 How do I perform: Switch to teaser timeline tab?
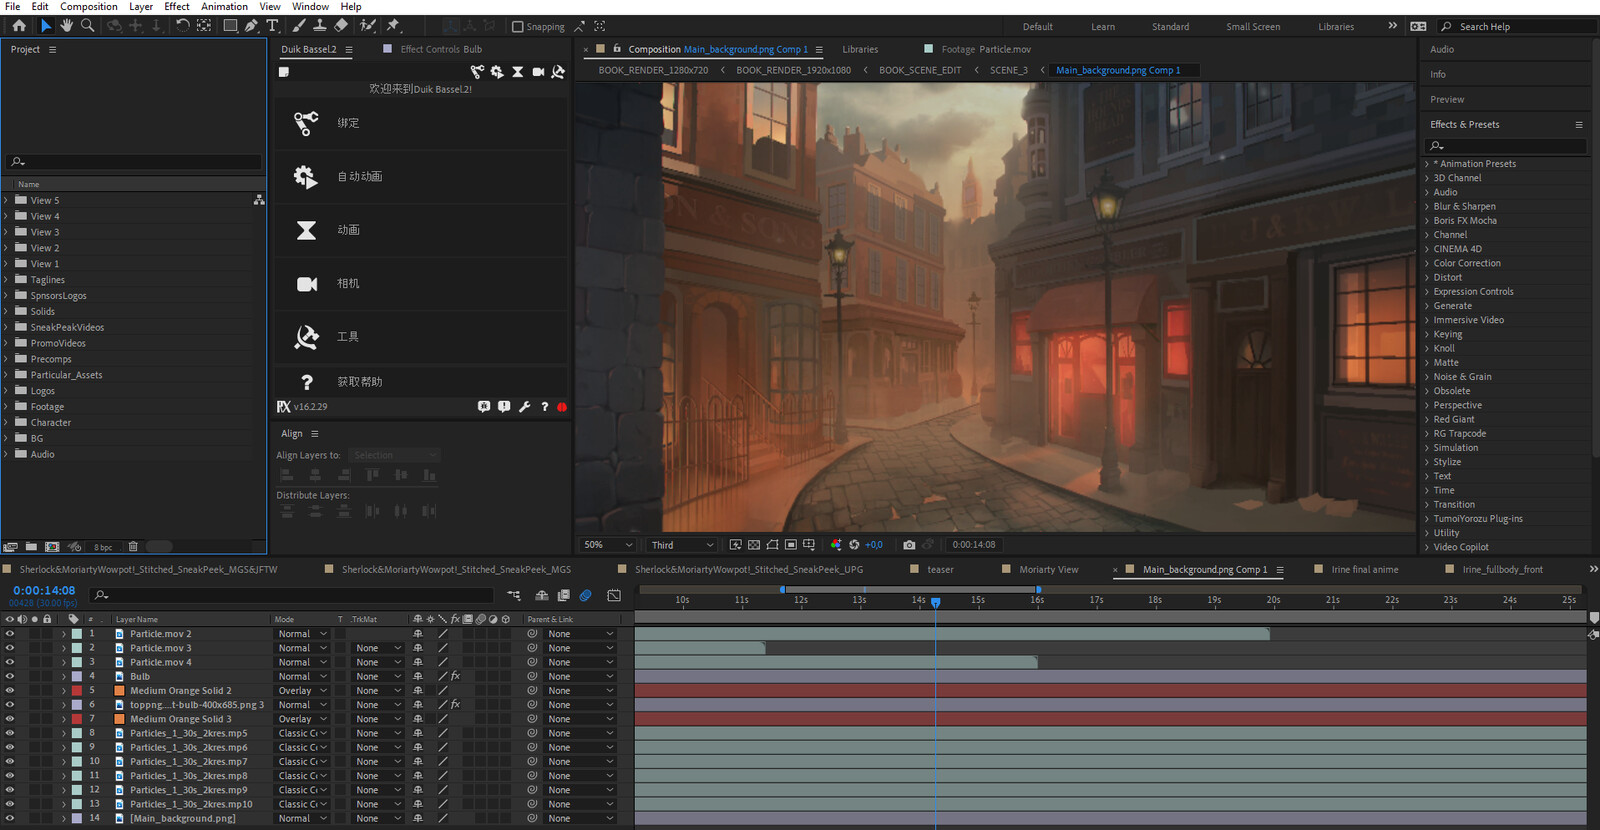click(x=940, y=569)
